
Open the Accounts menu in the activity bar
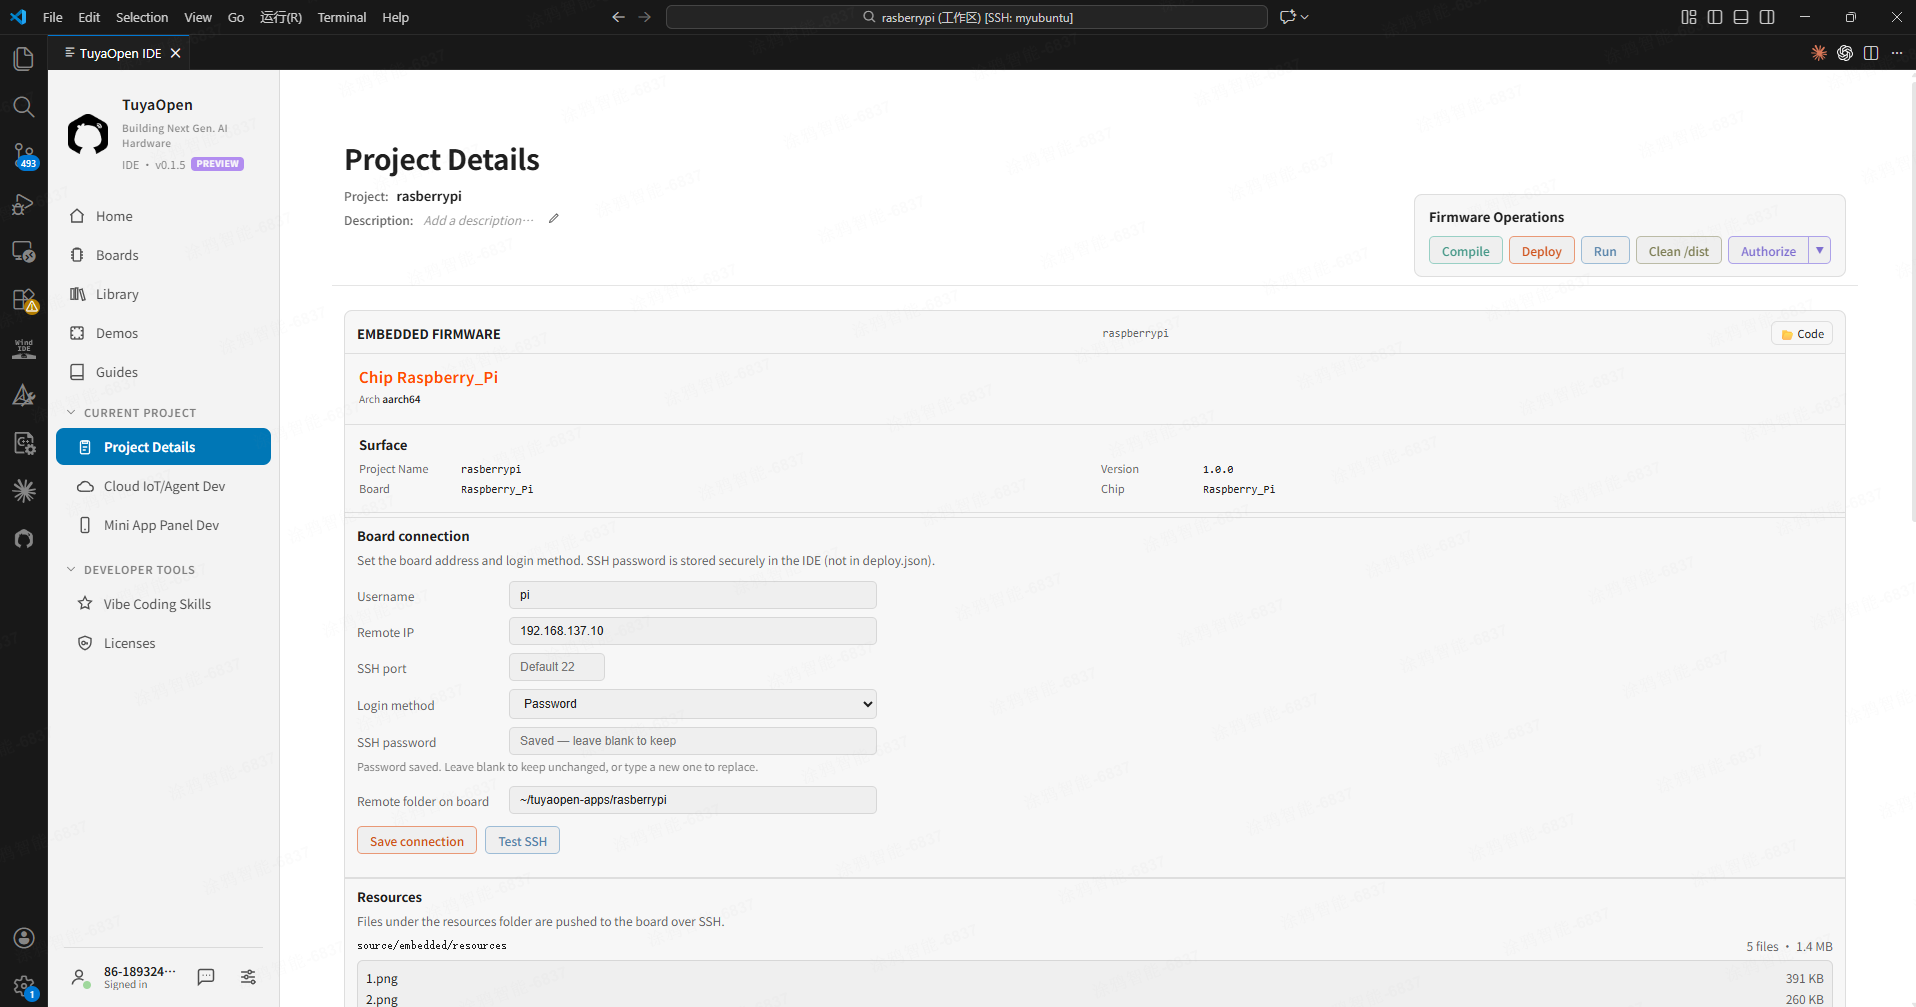click(24, 938)
